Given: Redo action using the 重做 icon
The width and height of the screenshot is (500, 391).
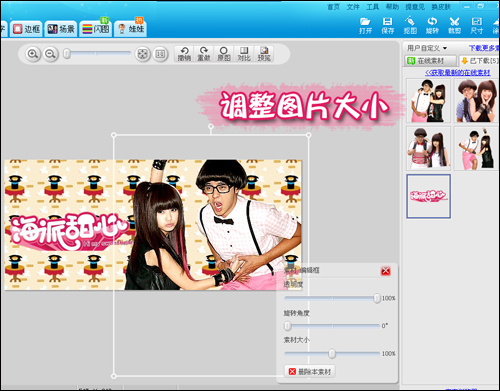Looking at the screenshot, I should 204,54.
